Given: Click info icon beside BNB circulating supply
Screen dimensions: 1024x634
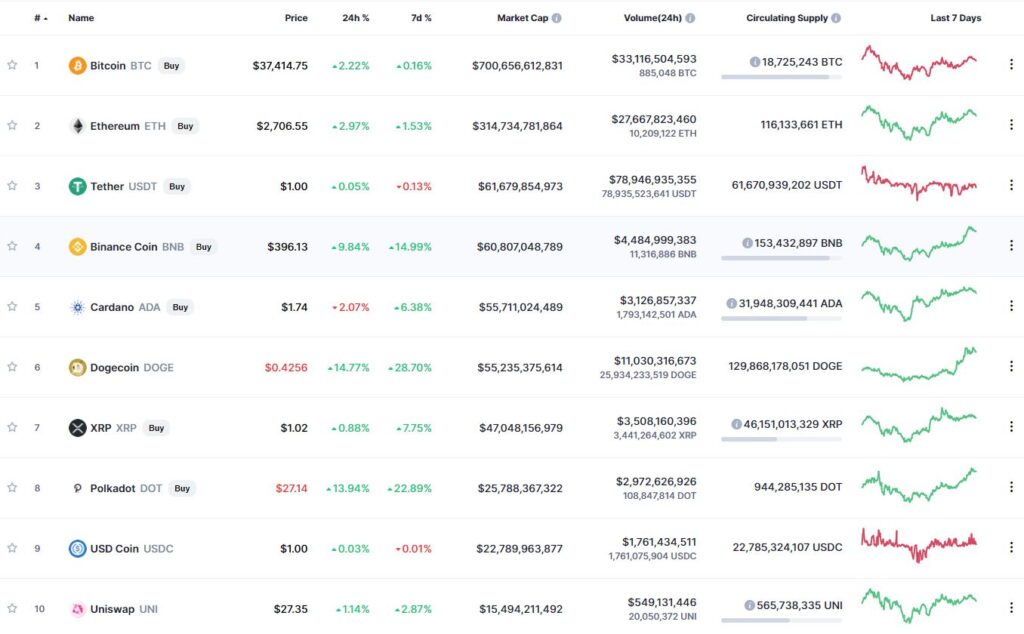Looking at the screenshot, I should pos(747,243).
